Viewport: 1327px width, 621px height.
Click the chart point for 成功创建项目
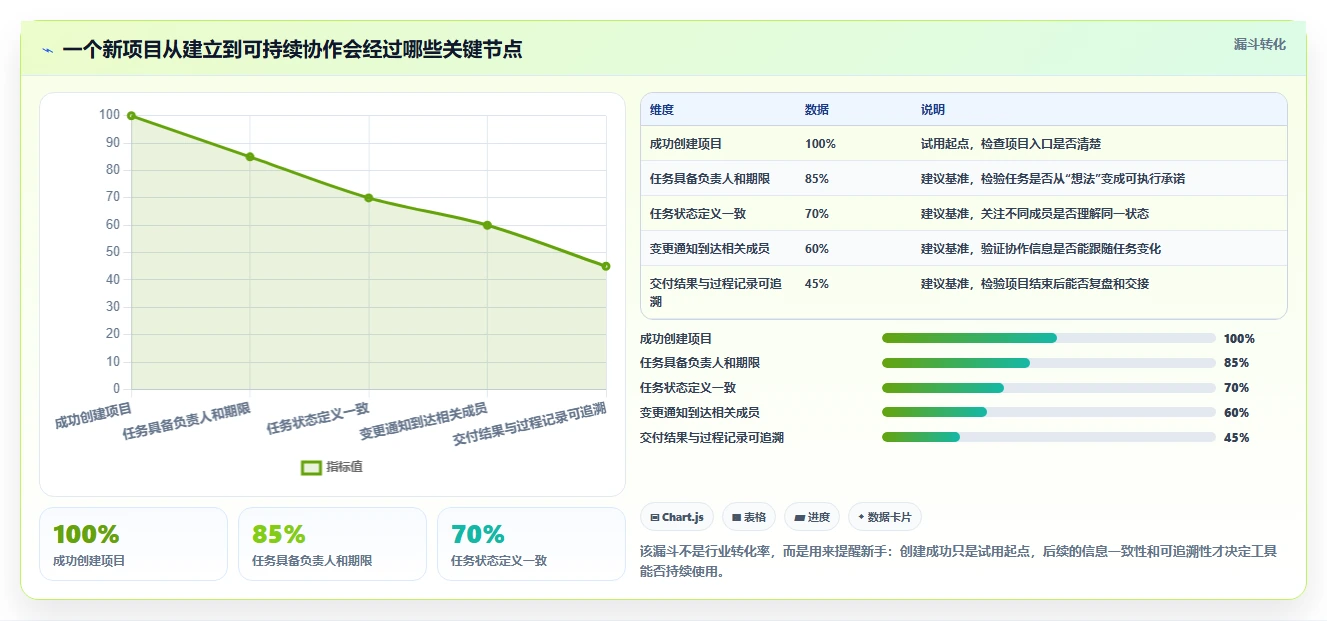click(x=131, y=116)
